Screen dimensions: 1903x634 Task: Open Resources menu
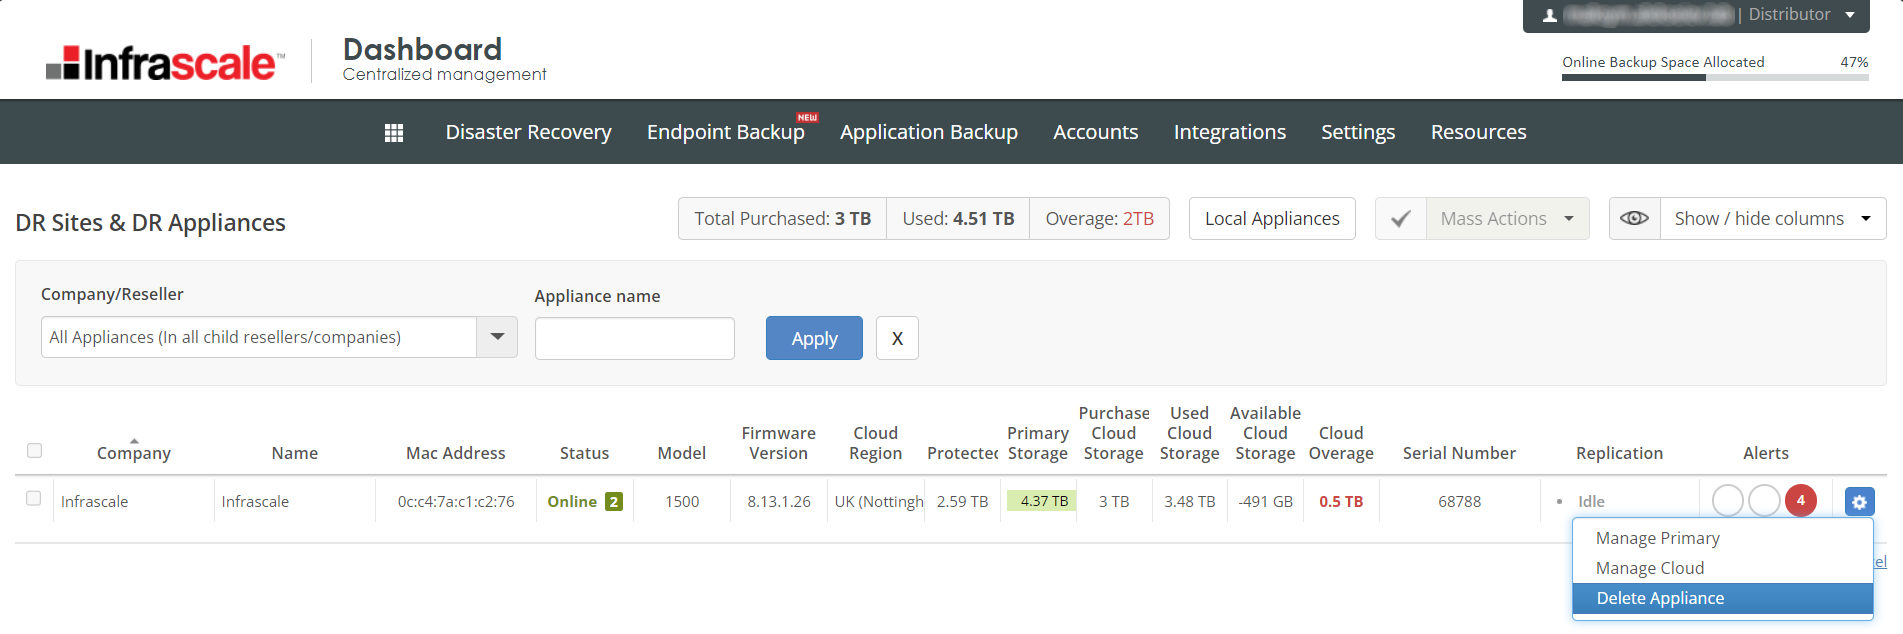pyautogui.click(x=1478, y=132)
